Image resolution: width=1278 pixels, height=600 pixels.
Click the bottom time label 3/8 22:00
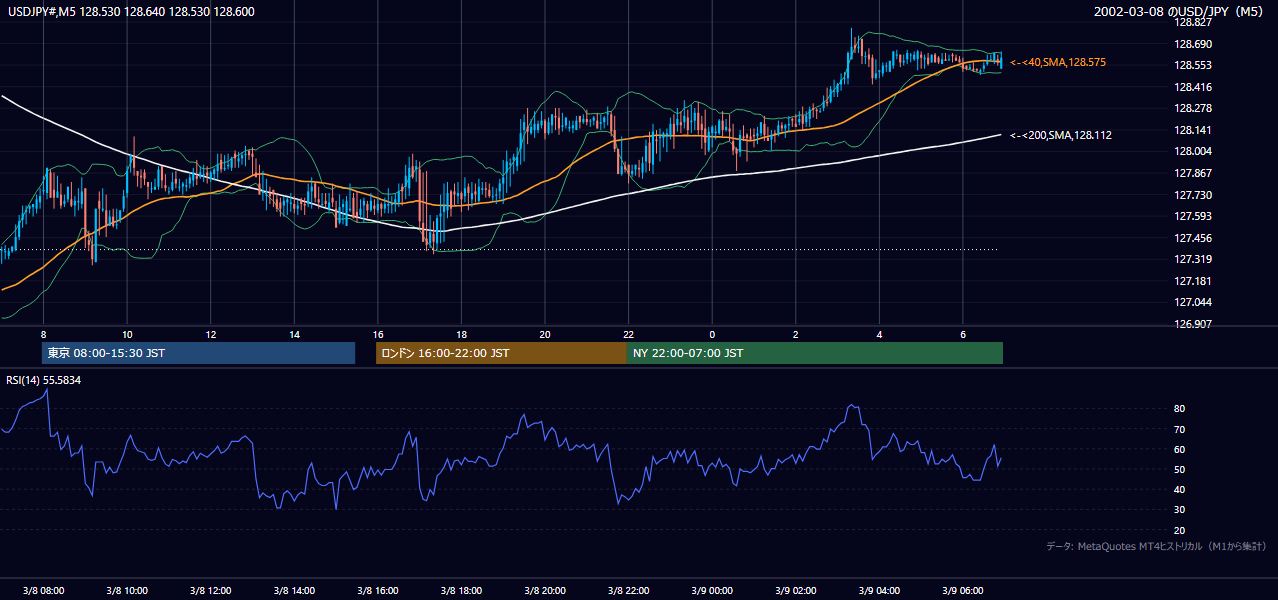pyautogui.click(x=629, y=591)
